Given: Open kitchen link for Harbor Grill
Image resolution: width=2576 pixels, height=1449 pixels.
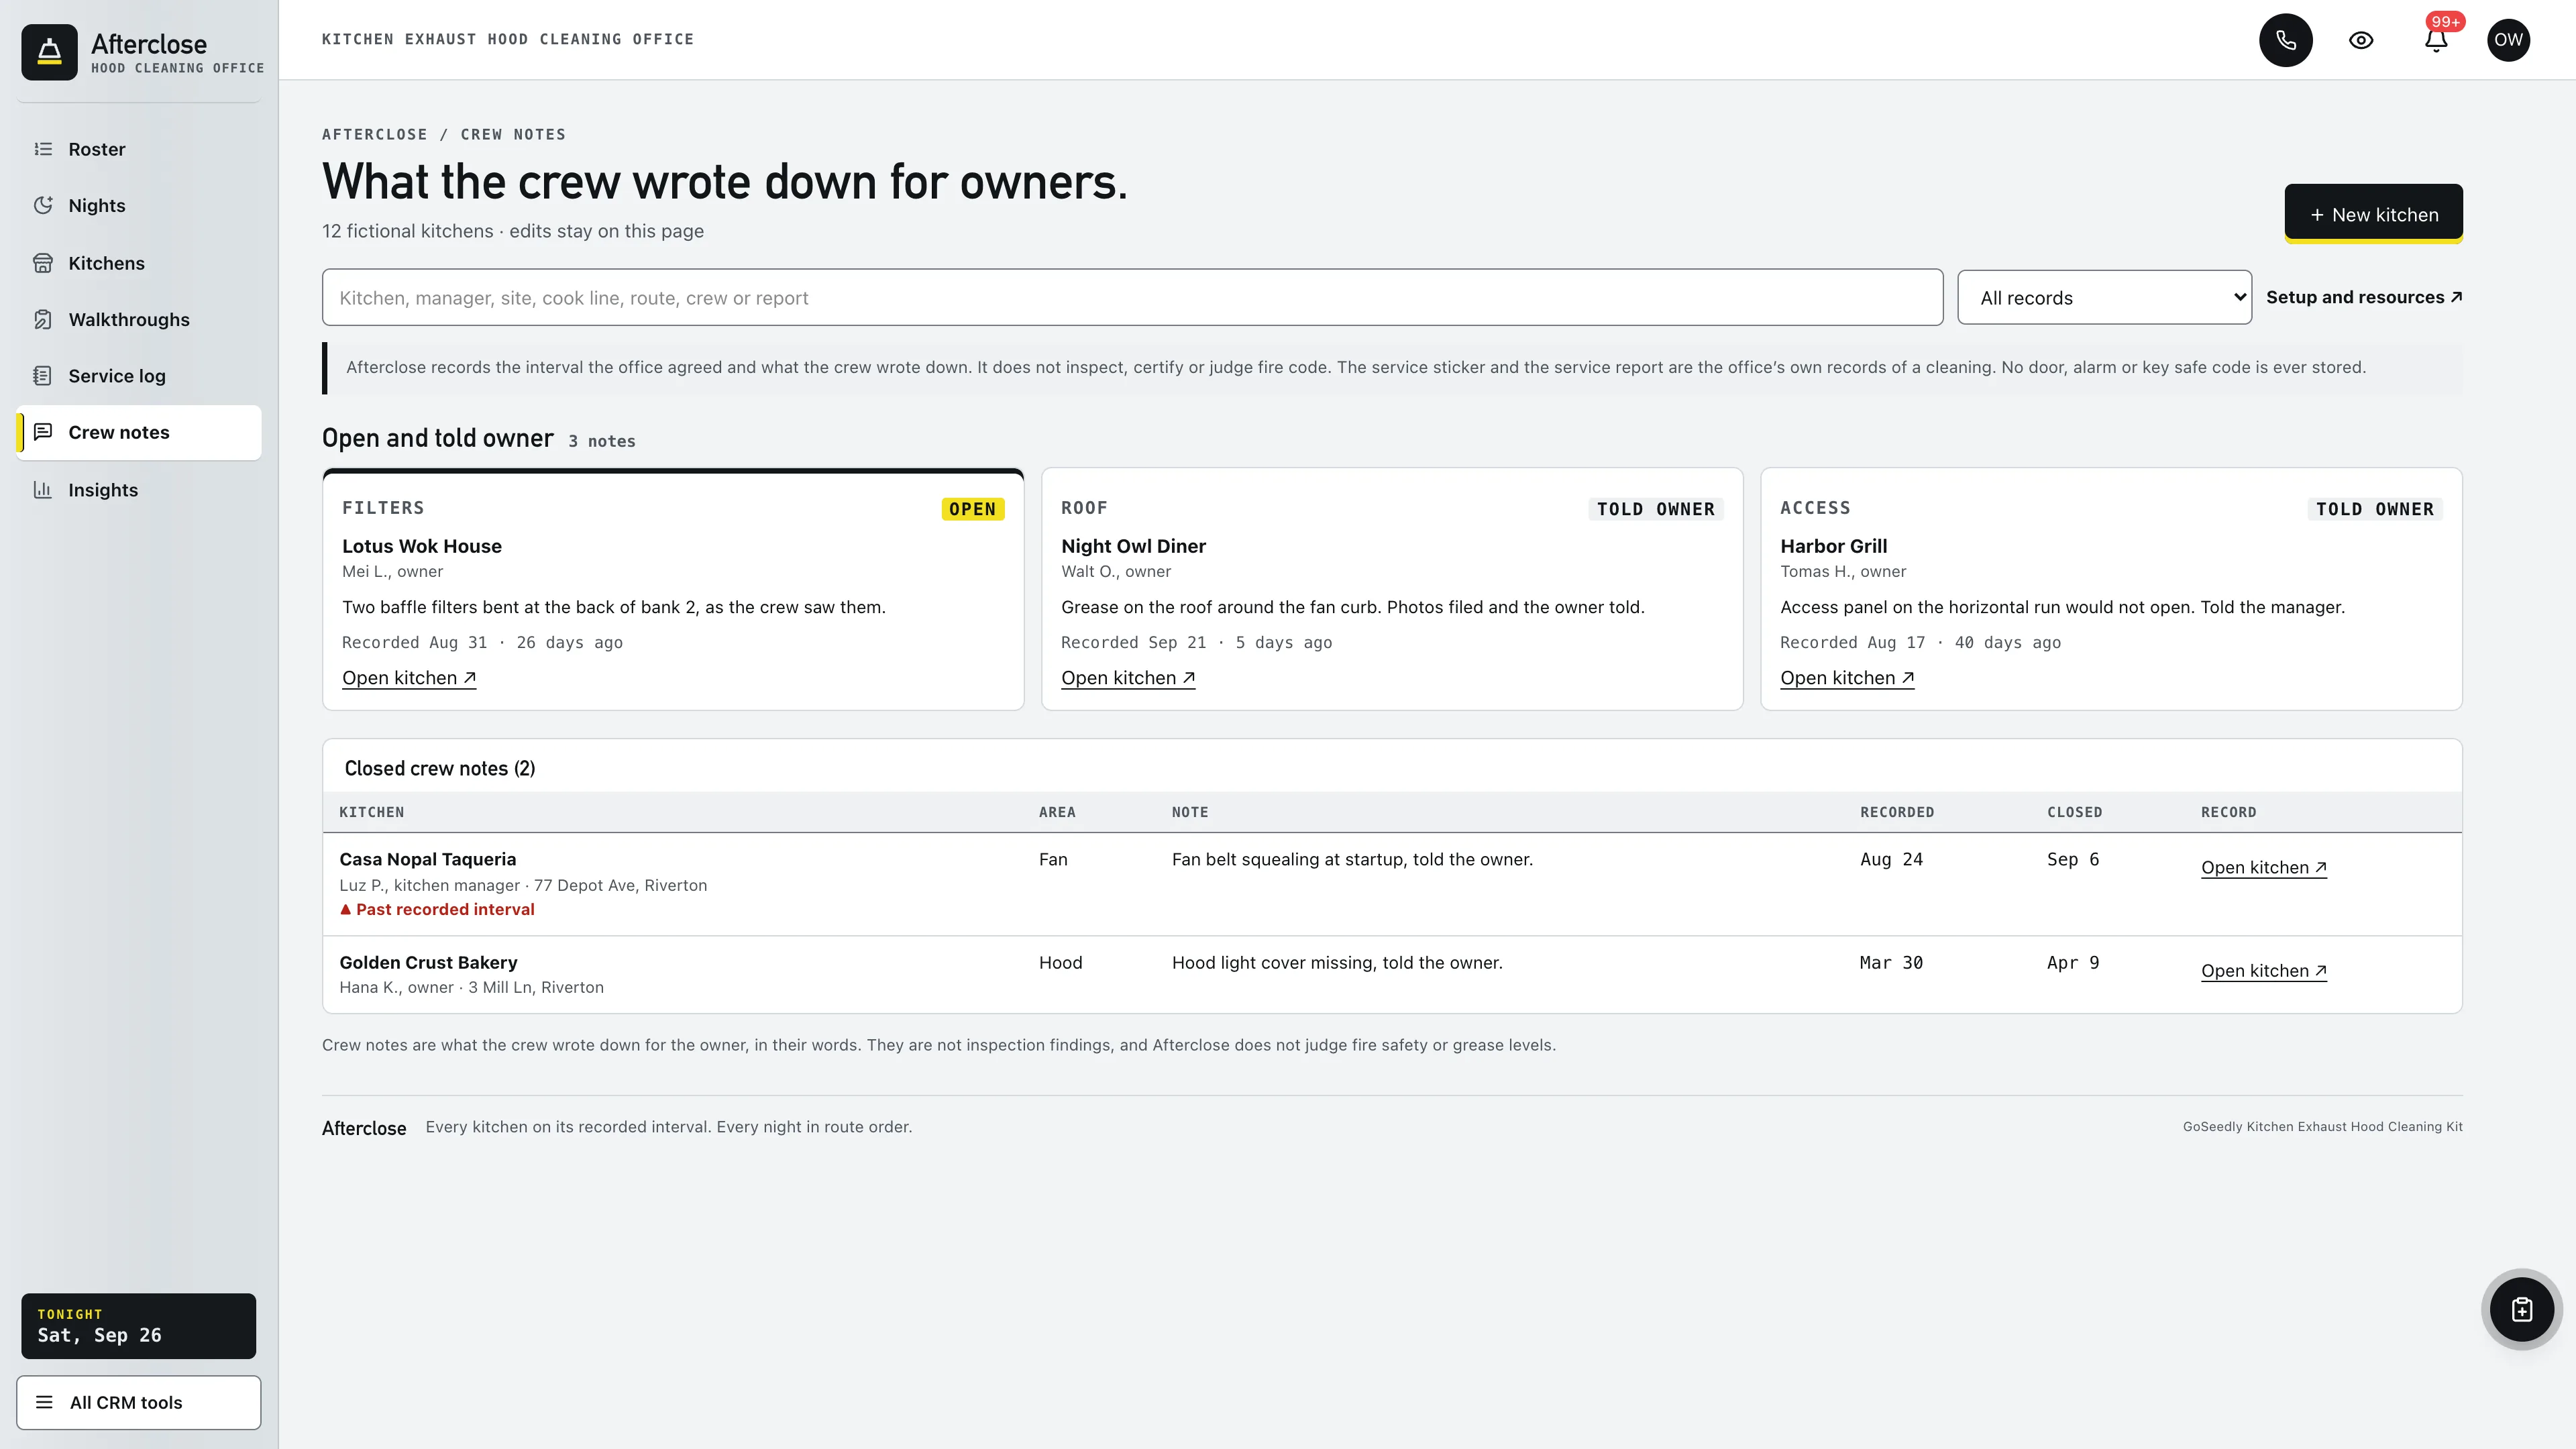Looking at the screenshot, I should coord(1847,678).
